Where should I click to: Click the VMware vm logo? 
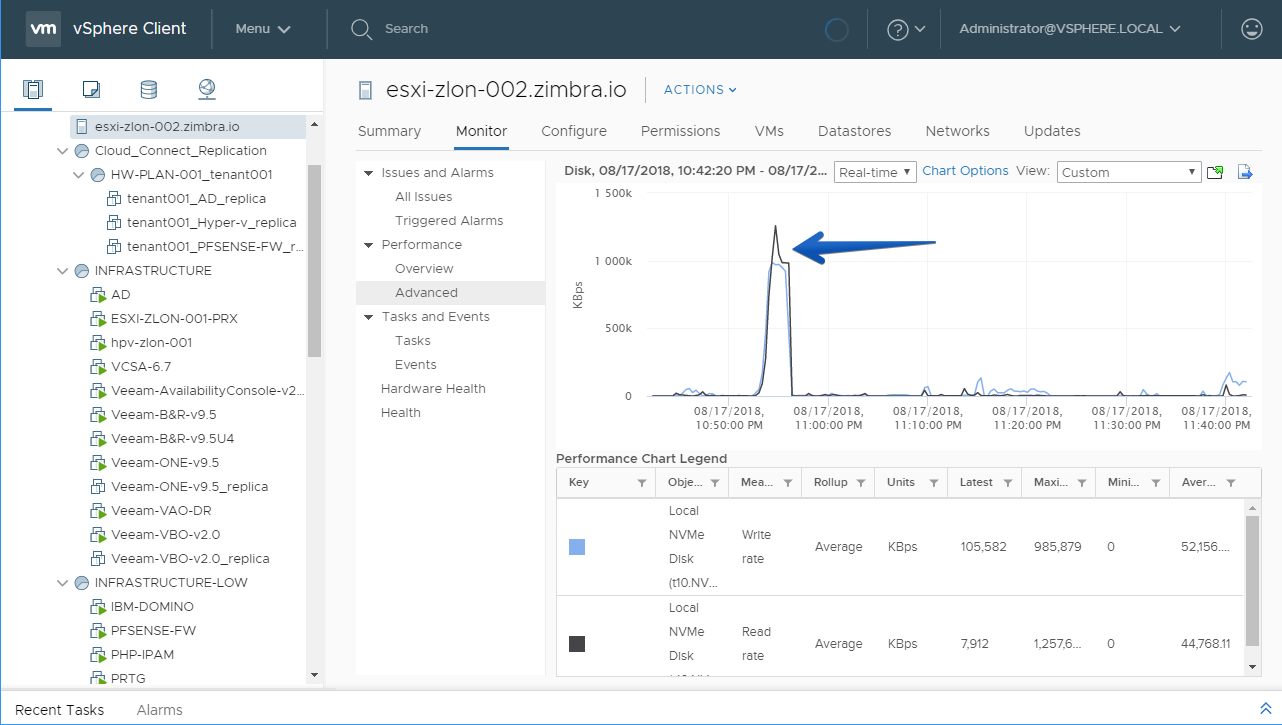point(44,29)
